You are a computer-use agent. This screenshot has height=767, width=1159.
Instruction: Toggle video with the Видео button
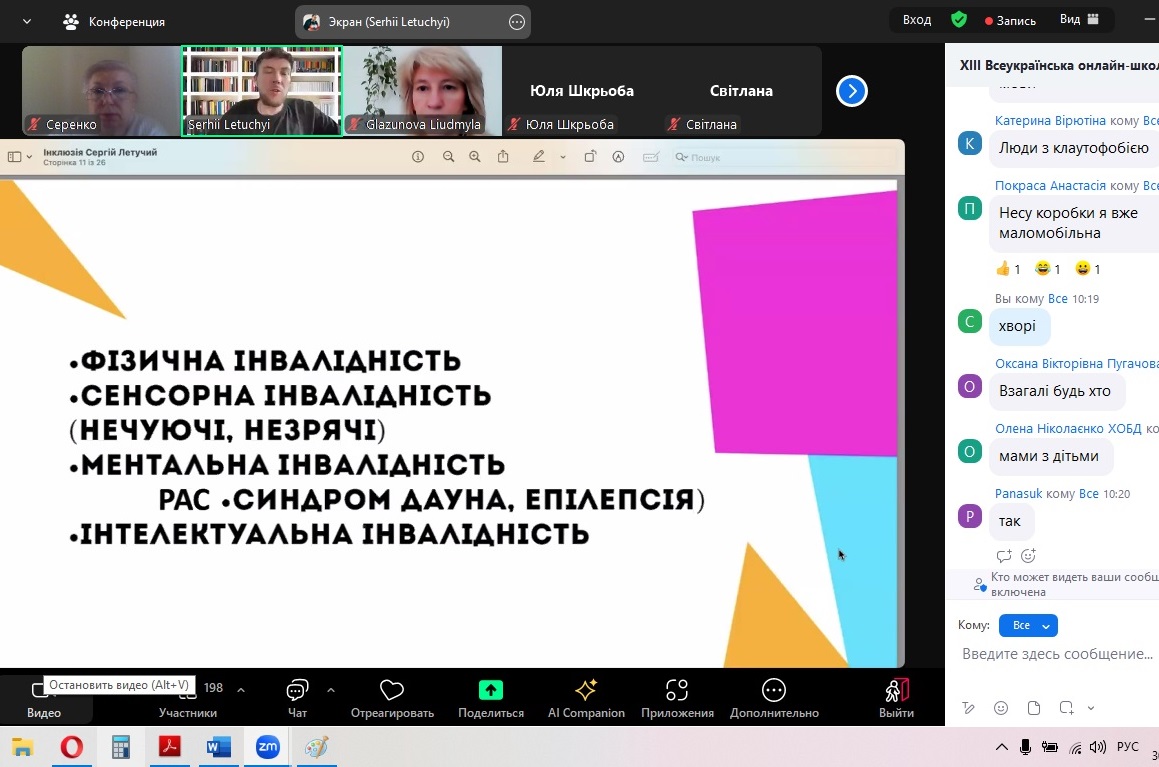coord(44,698)
